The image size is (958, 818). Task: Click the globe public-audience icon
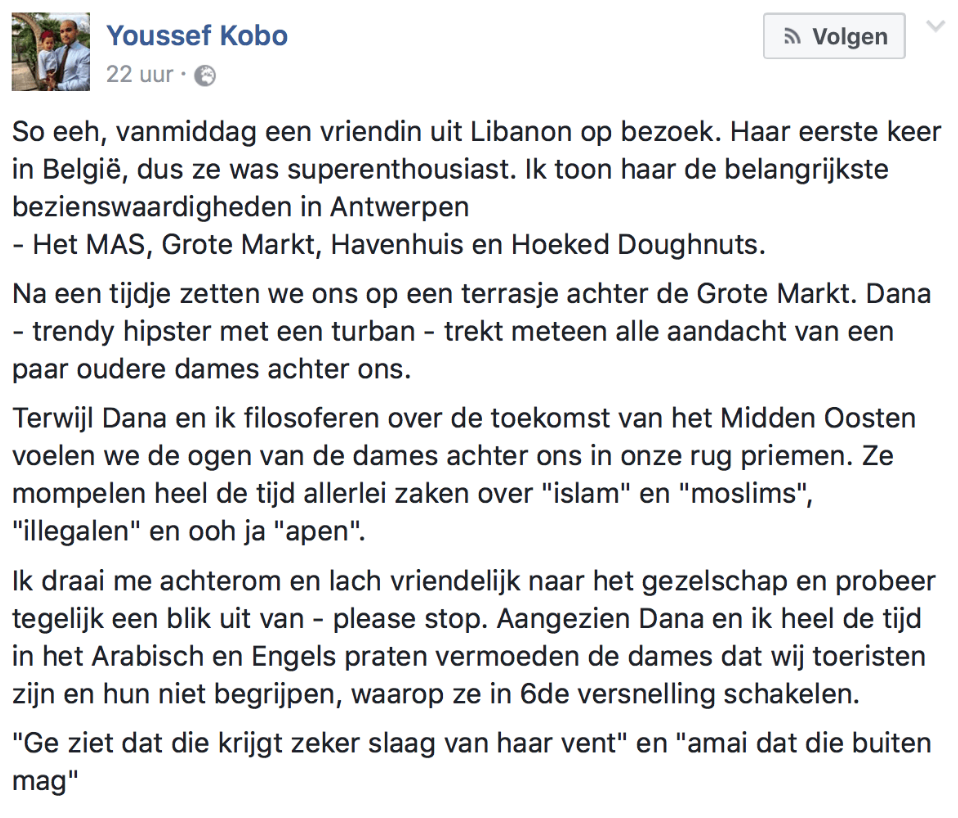coord(205,76)
